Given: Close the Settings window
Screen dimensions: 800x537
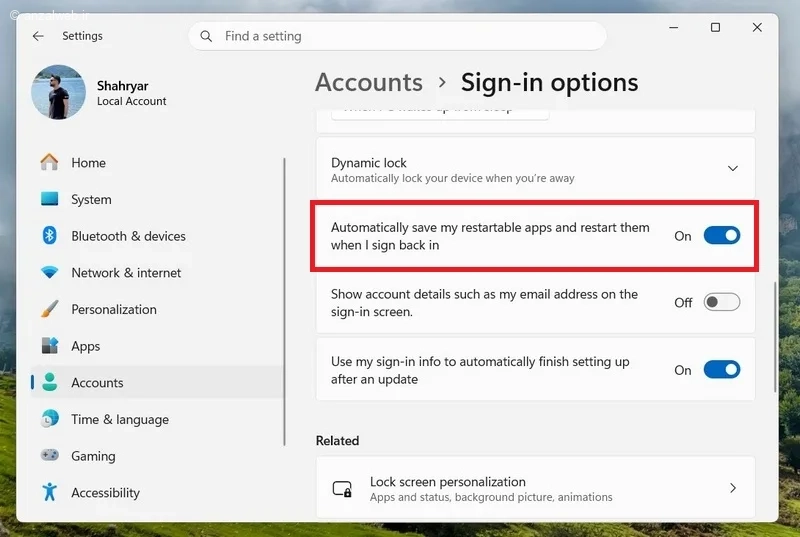Looking at the screenshot, I should point(757,28).
